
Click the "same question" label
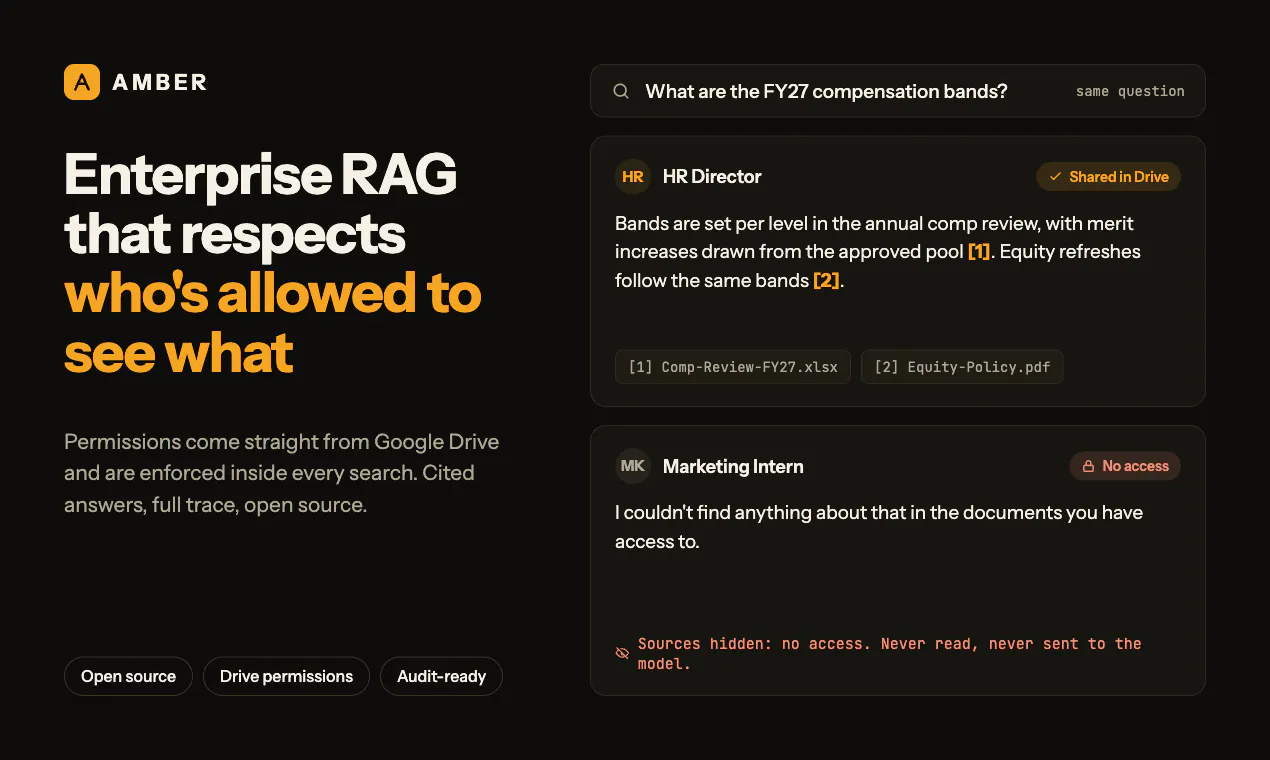[x=1130, y=91]
